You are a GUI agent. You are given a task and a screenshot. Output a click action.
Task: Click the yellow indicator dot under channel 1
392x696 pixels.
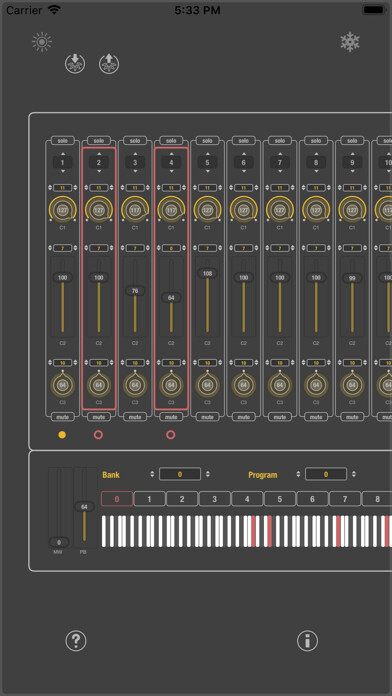coord(62,435)
